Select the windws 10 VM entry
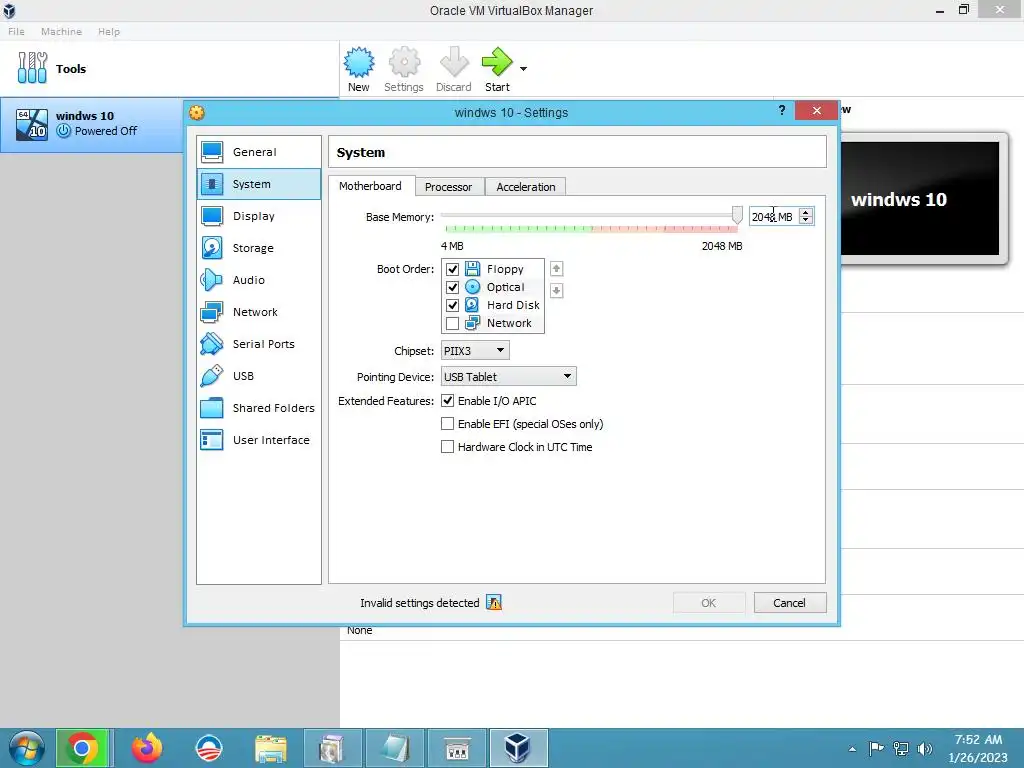This screenshot has height=768, width=1024. coord(92,124)
